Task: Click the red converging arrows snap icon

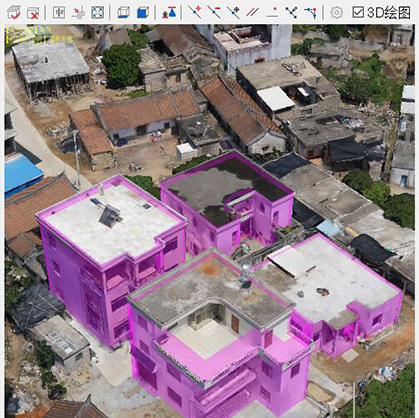Action: 78,13
